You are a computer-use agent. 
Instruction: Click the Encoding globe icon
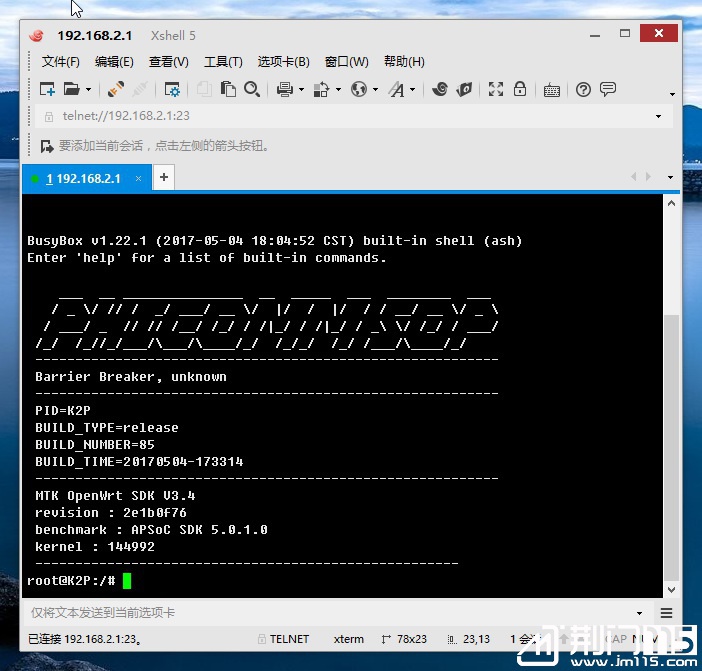click(x=359, y=89)
